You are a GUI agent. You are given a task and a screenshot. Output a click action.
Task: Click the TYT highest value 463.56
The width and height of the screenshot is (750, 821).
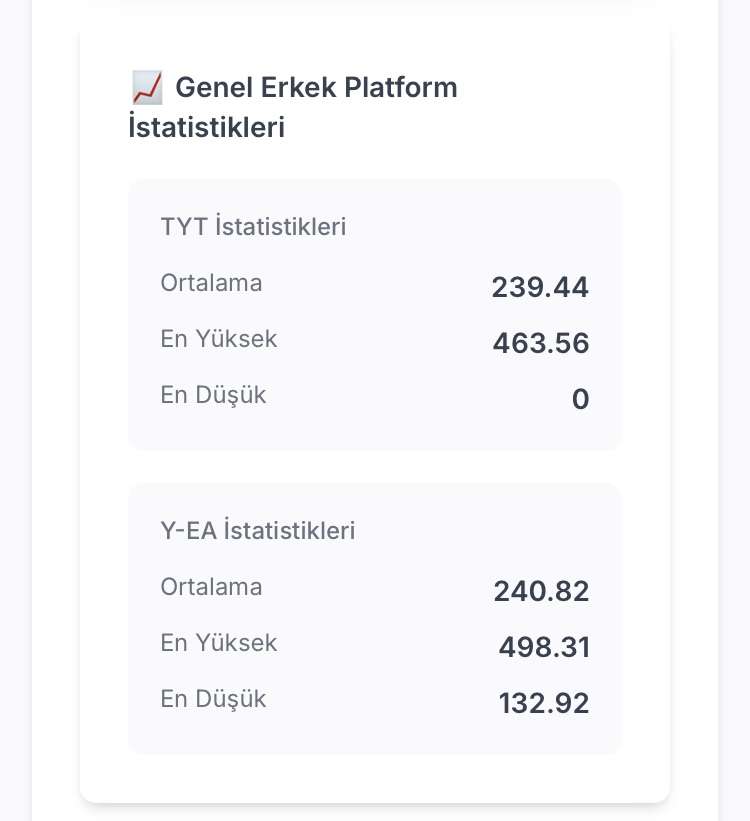click(541, 343)
